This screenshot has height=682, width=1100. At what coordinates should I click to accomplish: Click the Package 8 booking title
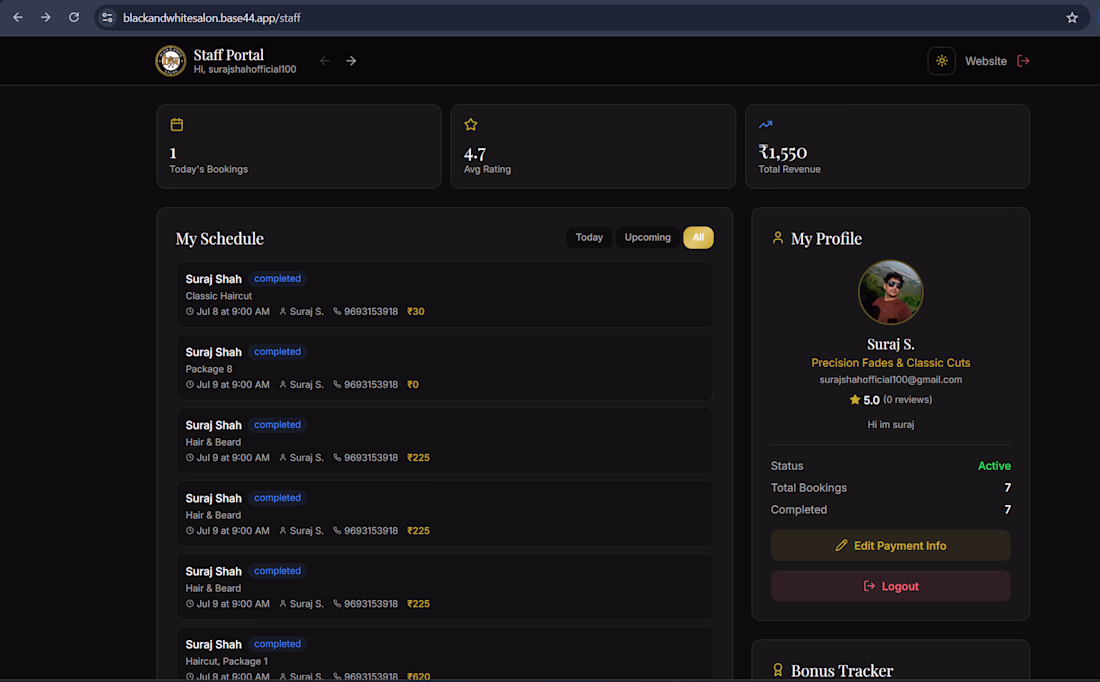coord(208,368)
